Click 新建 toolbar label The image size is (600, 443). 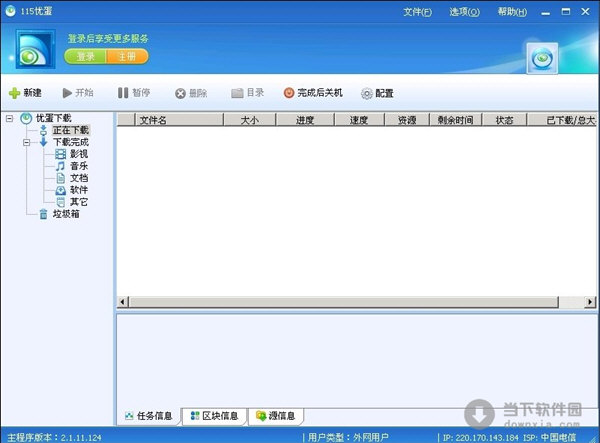33,93
